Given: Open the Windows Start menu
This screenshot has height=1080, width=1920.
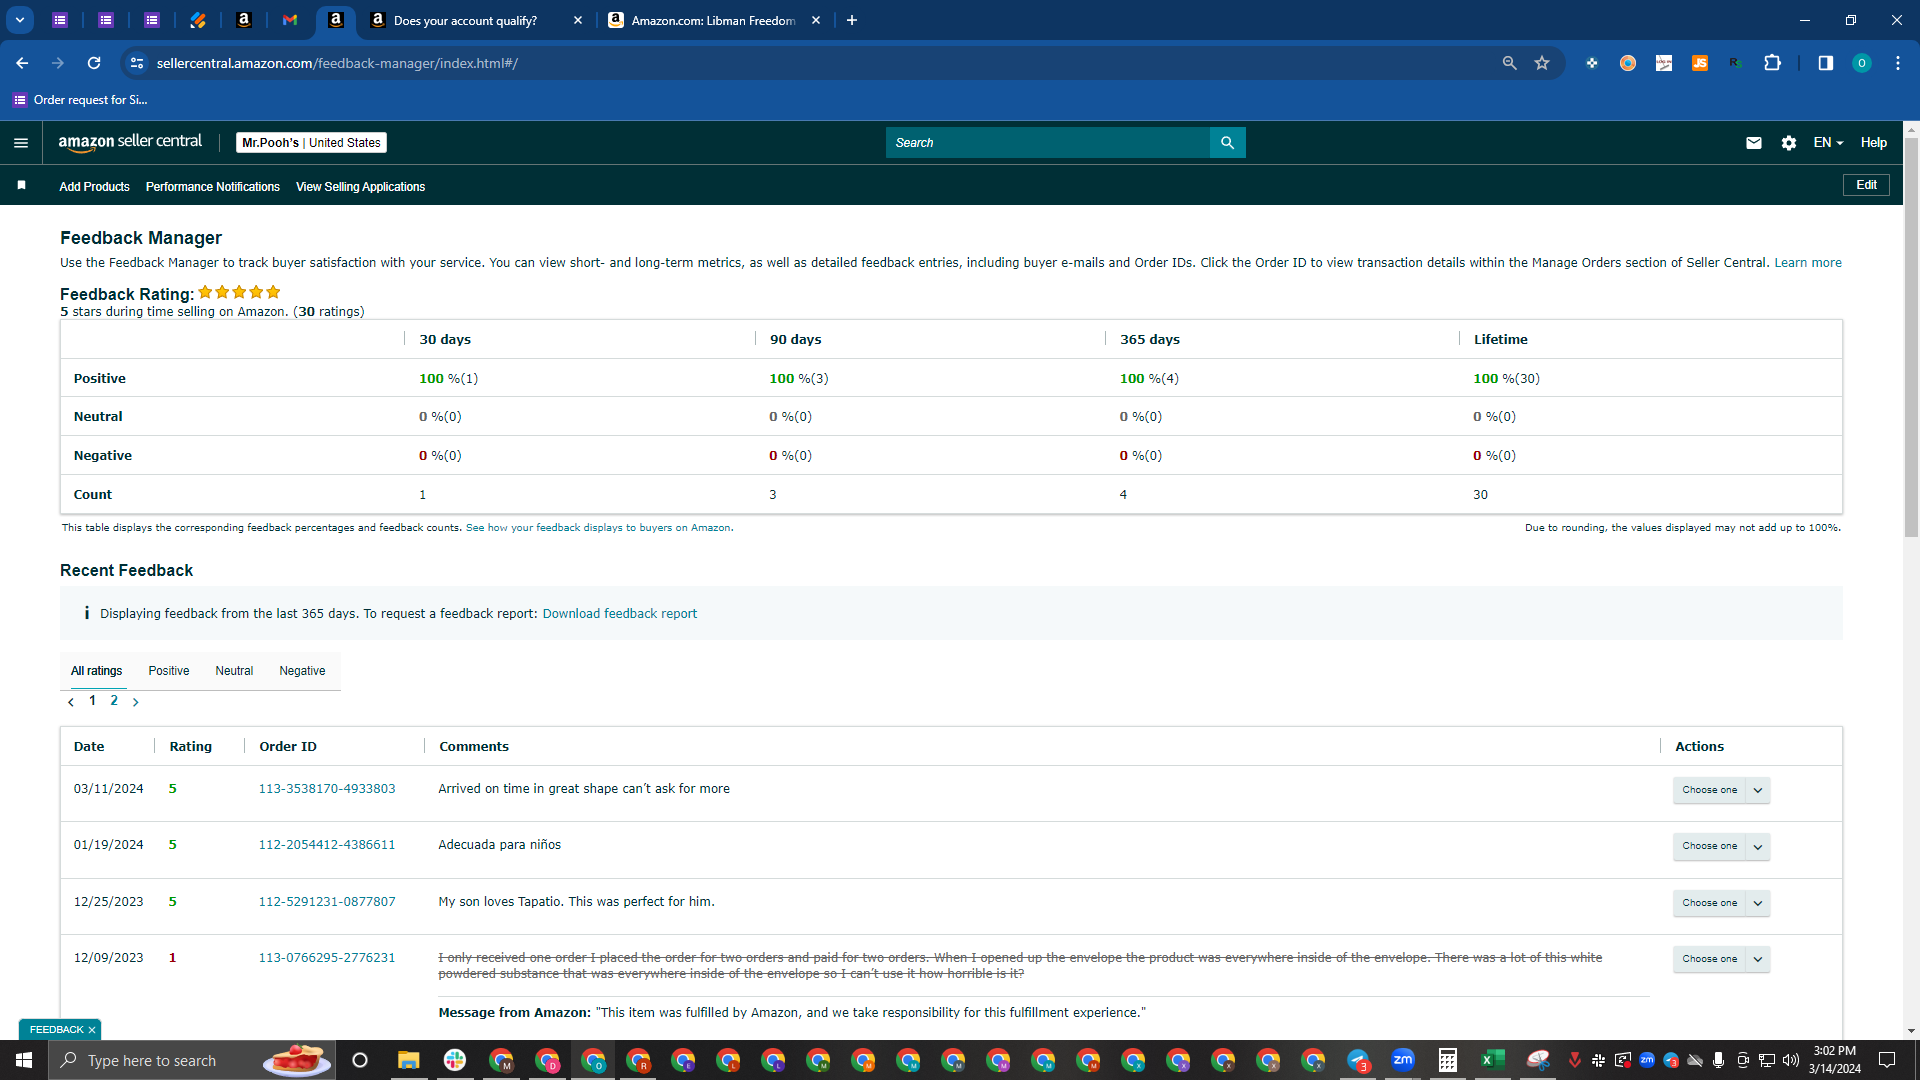Looking at the screenshot, I should pyautogui.click(x=24, y=1060).
